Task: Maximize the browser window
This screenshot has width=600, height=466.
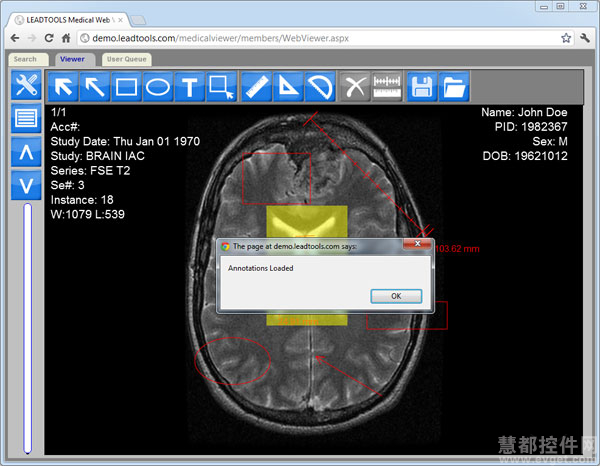Action: [x=560, y=7]
